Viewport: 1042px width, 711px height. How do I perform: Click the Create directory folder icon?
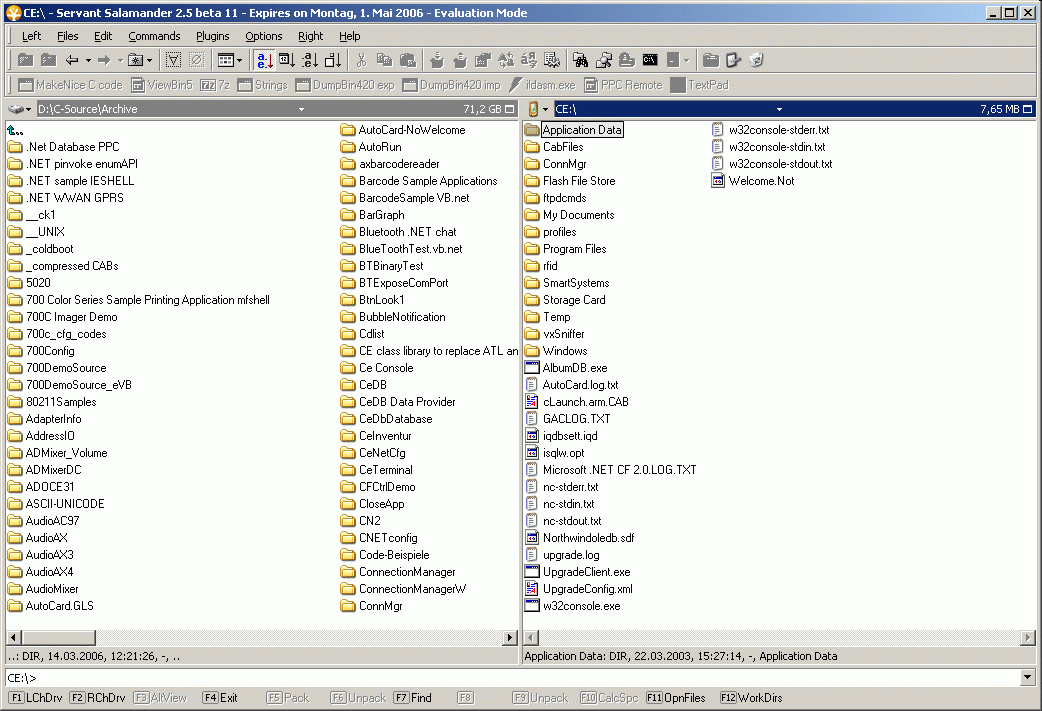(x=710, y=60)
